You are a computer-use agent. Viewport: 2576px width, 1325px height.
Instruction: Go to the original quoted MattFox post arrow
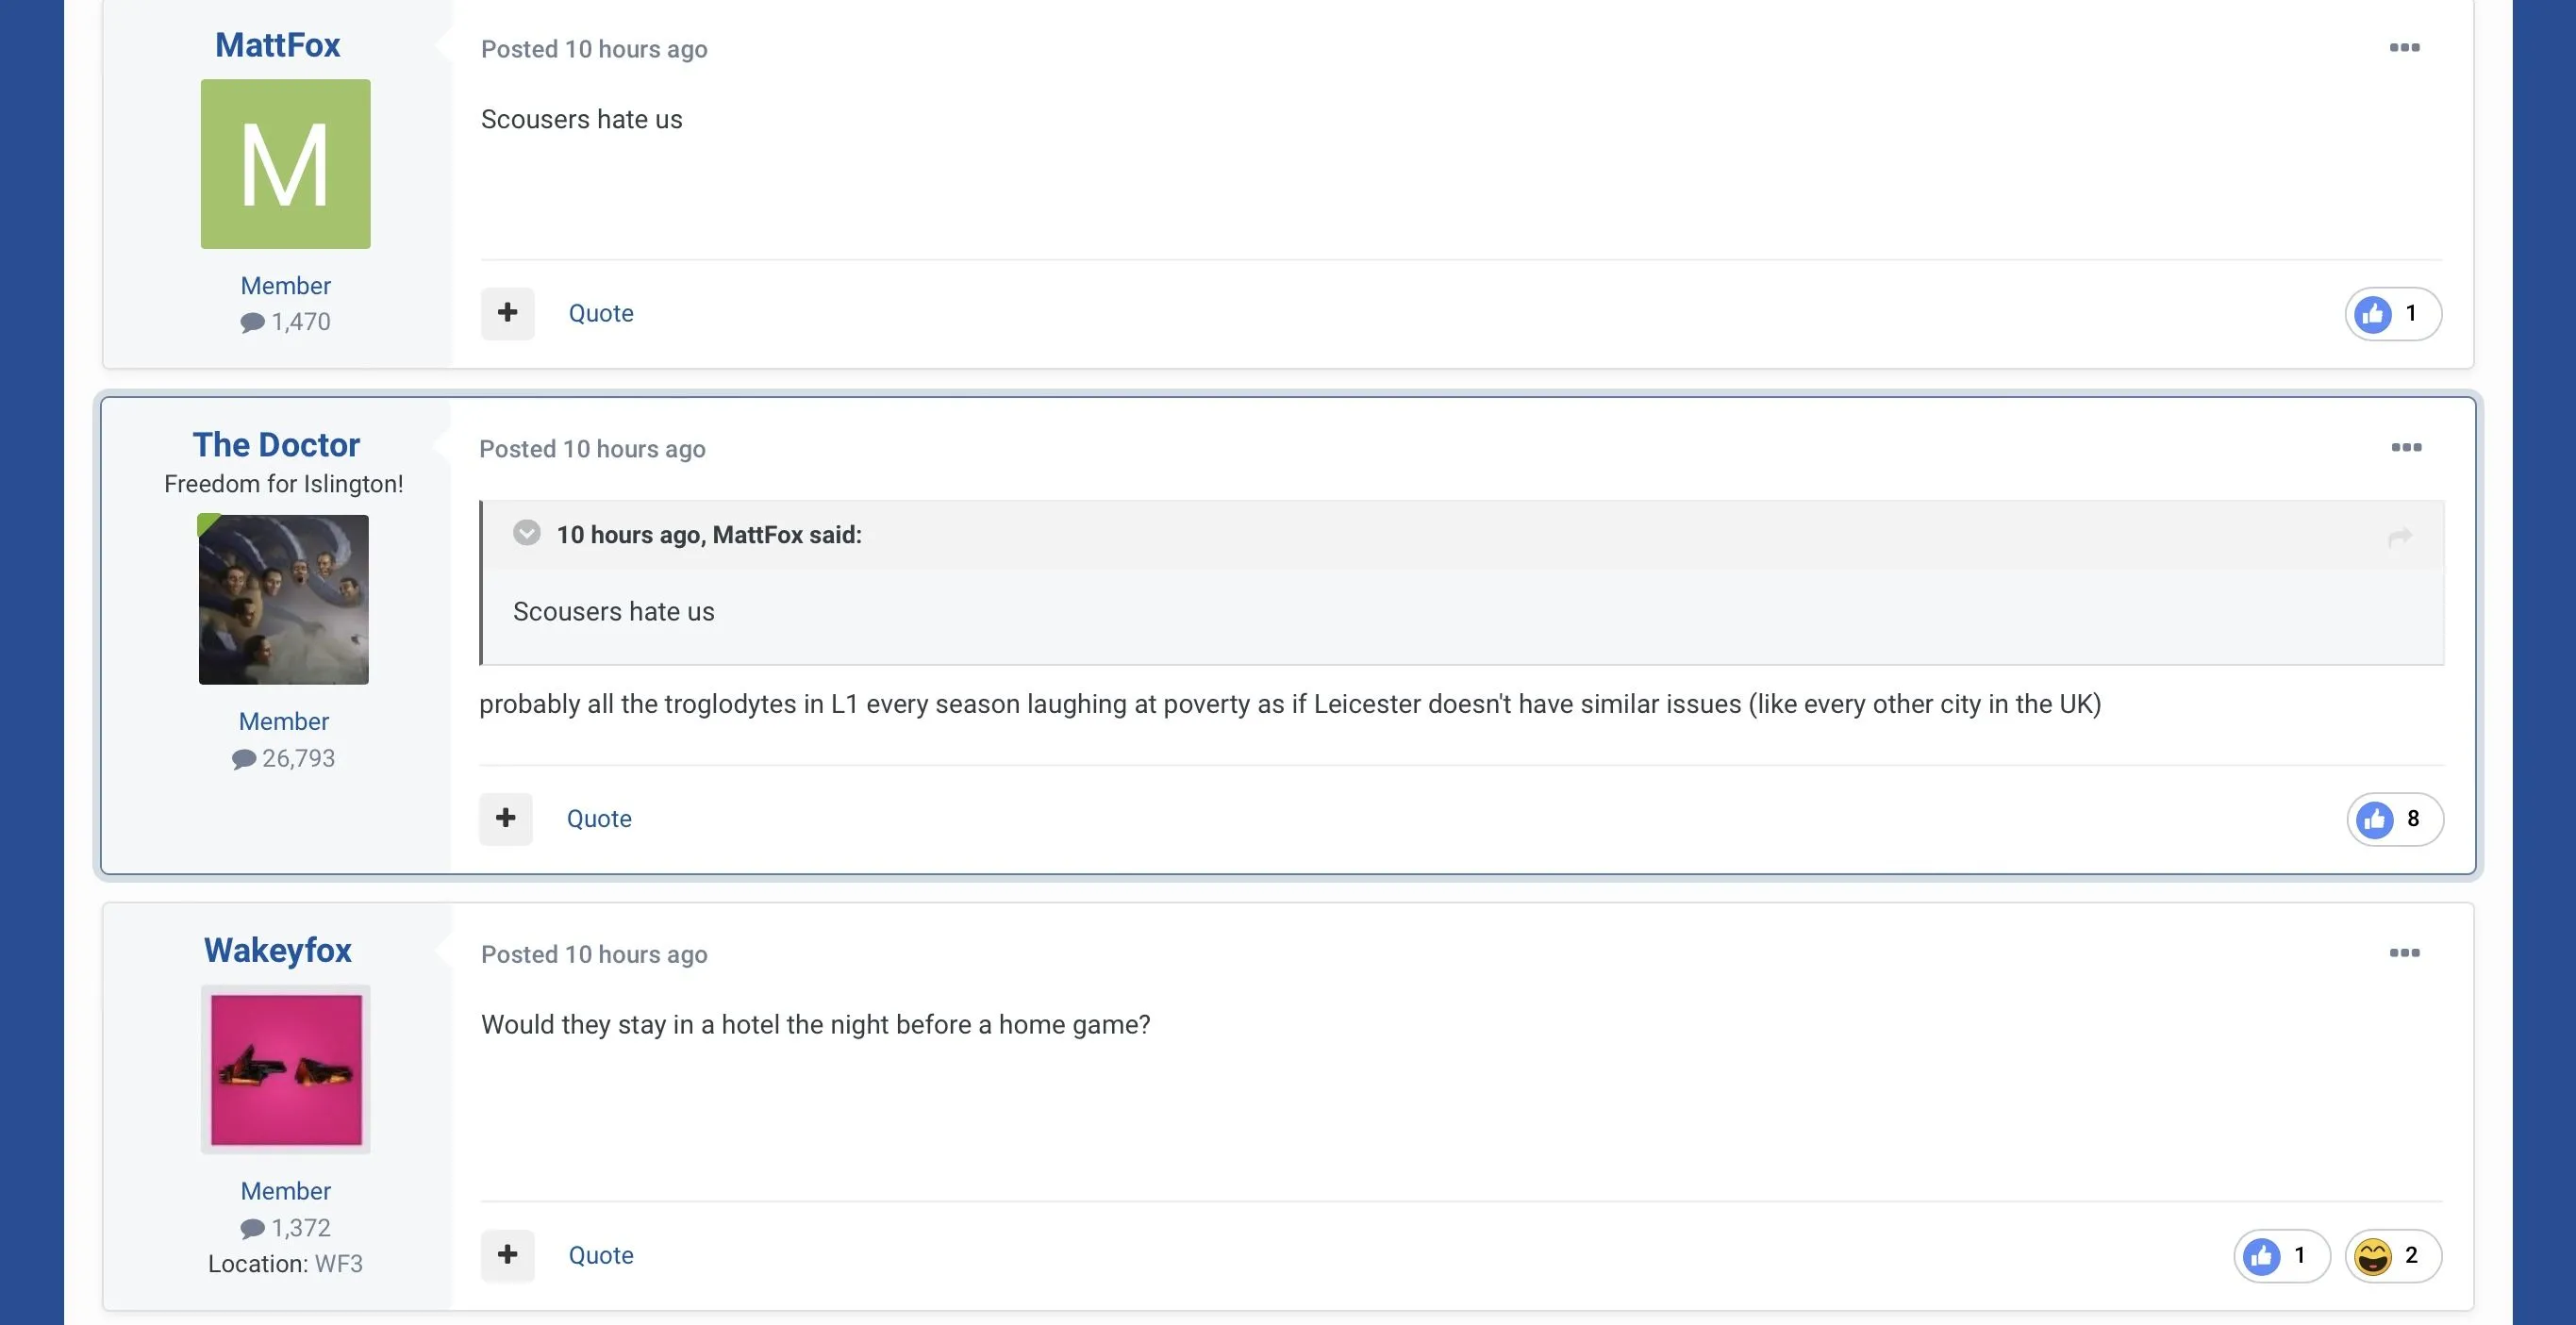click(x=2400, y=537)
